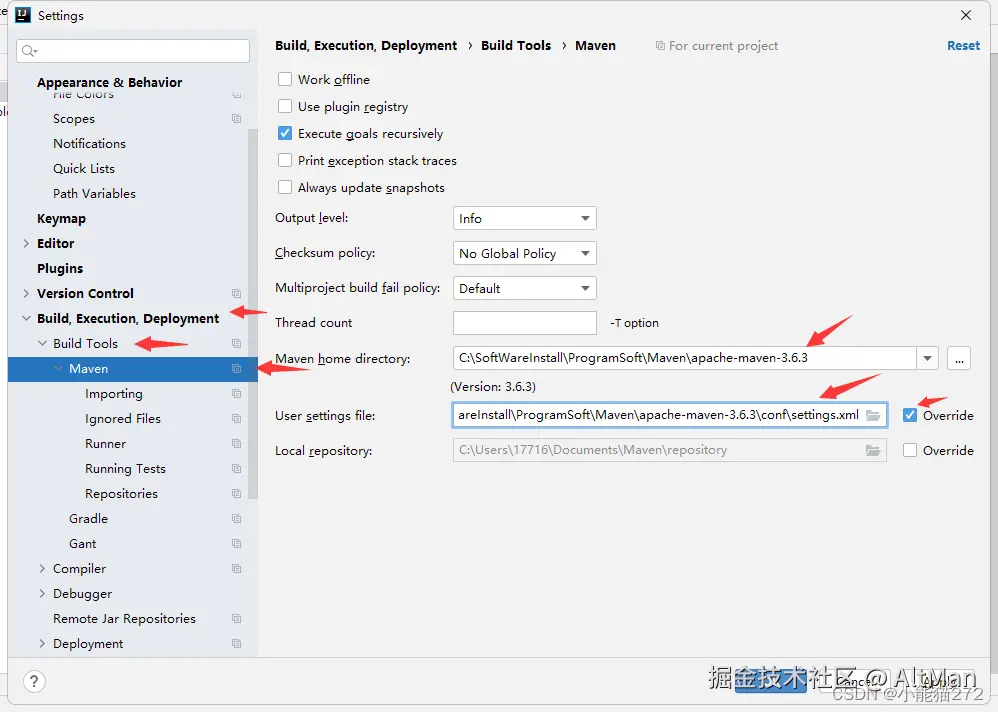Open Path Variables settings page
The height and width of the screenshot is (712, 998).
[x=94, y=193]
